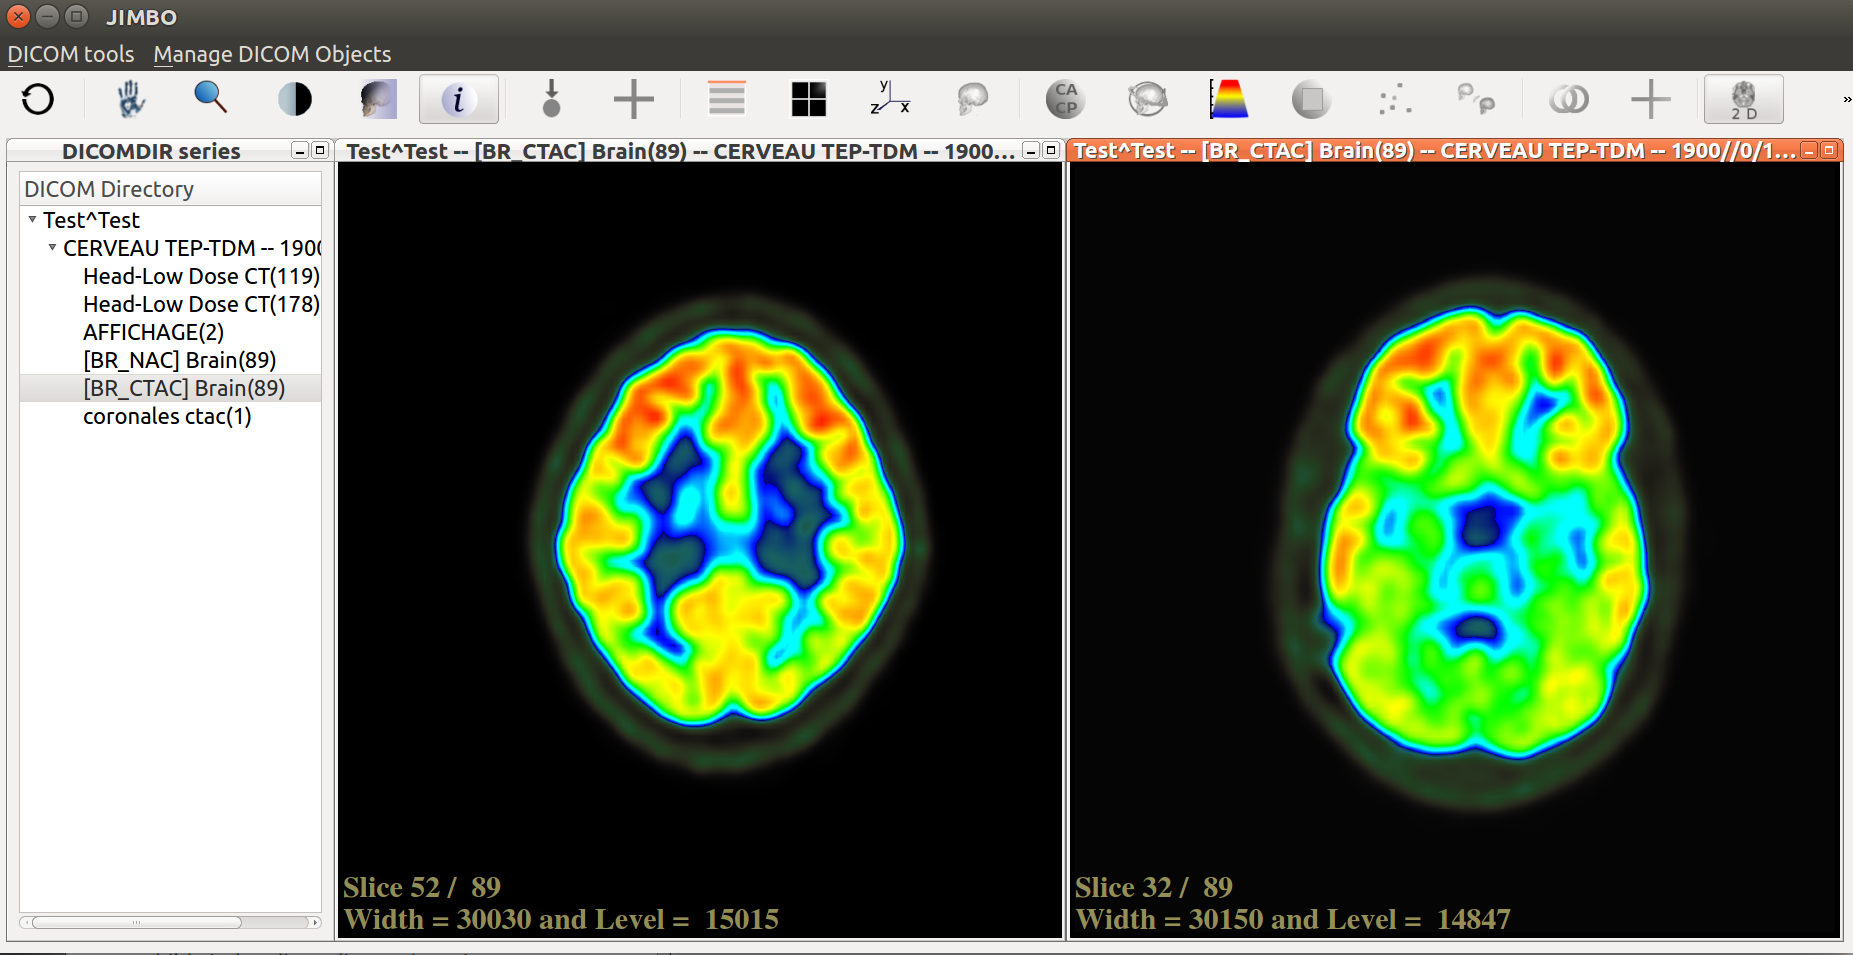Collapse the Test^Test patient tree node
The height and width of the screenshot is (955, 1853).
32,219
